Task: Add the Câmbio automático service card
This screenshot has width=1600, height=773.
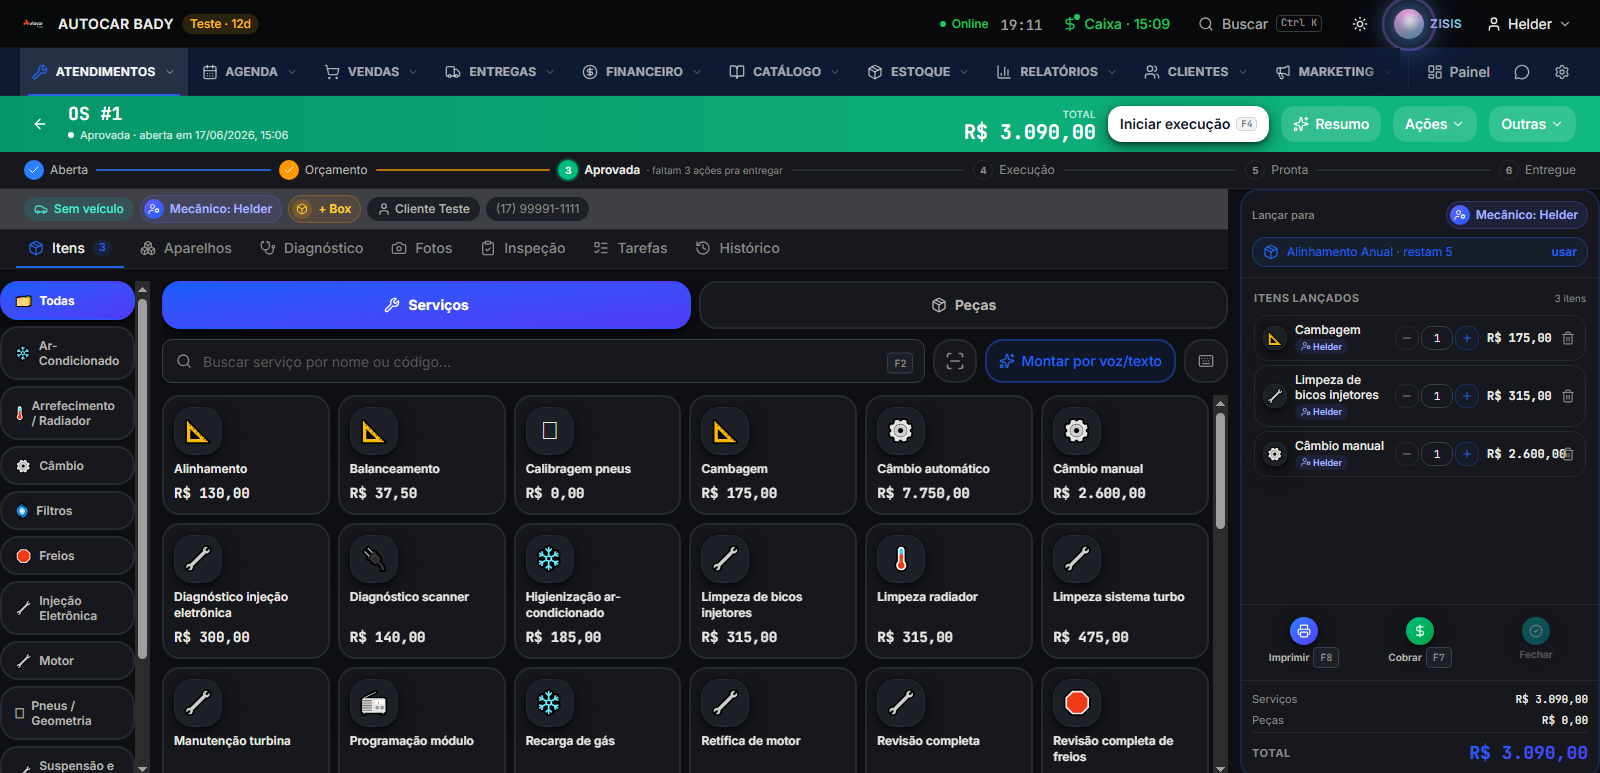Action: [x=949, y=455]
